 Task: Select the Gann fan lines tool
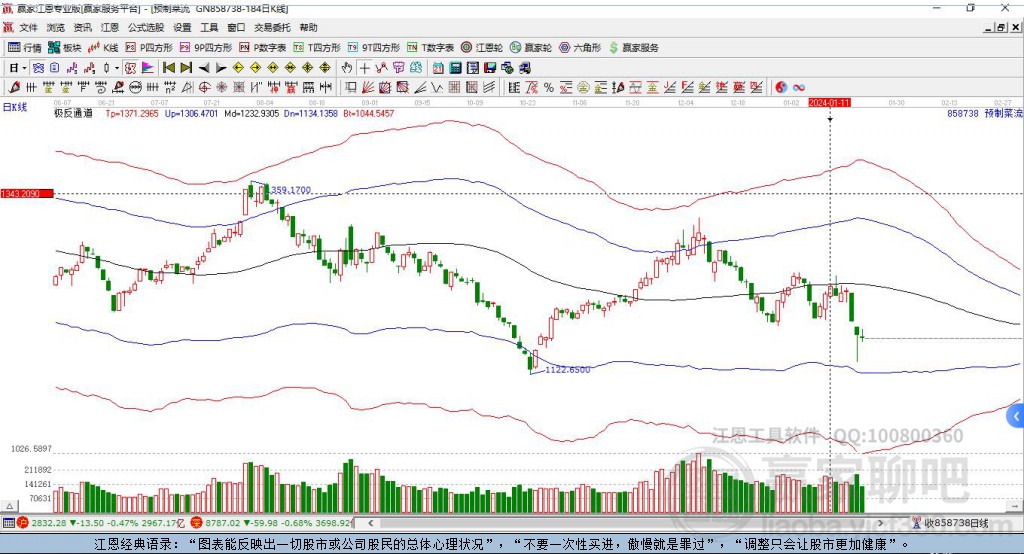point(368,87)
